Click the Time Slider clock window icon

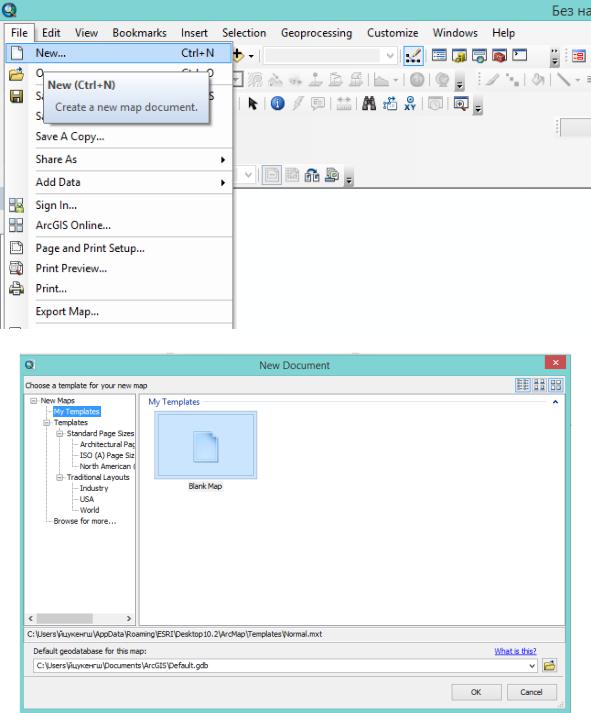[x=435, y=104]
